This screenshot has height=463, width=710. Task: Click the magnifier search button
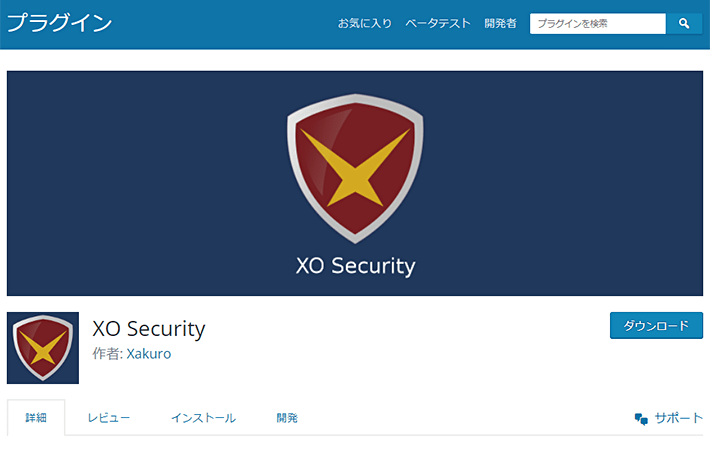684,23
